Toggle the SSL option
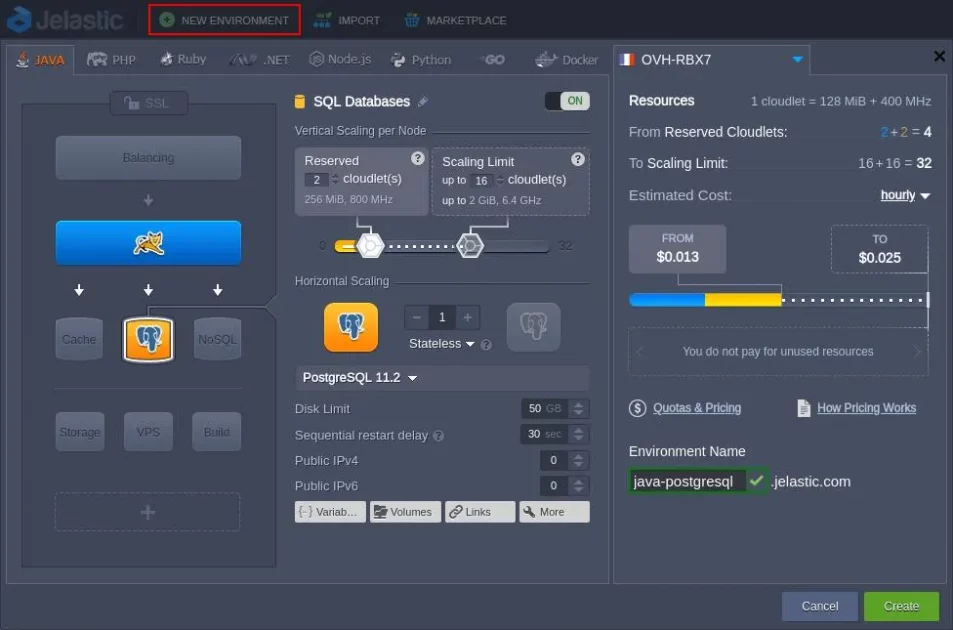 click(x=147, y=103)
